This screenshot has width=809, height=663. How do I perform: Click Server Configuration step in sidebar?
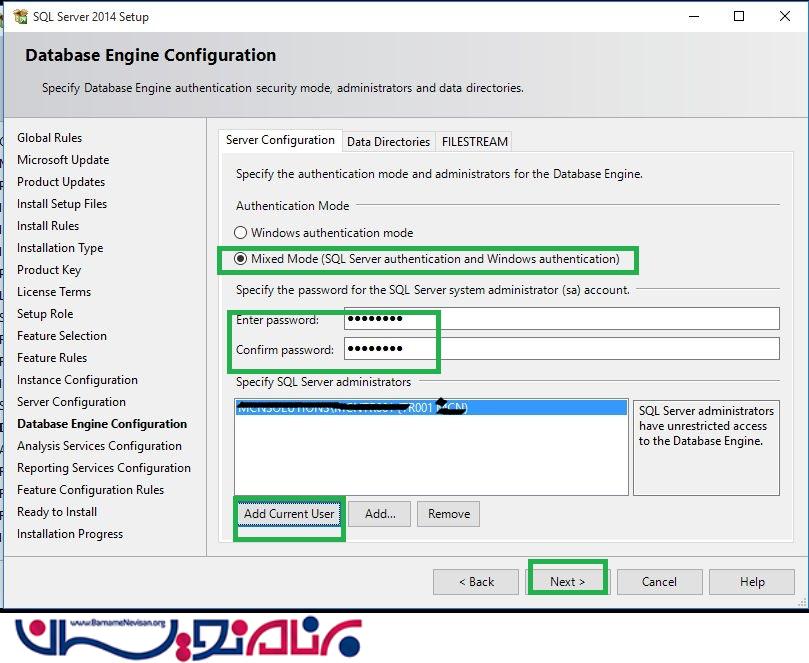click(71, 402)
